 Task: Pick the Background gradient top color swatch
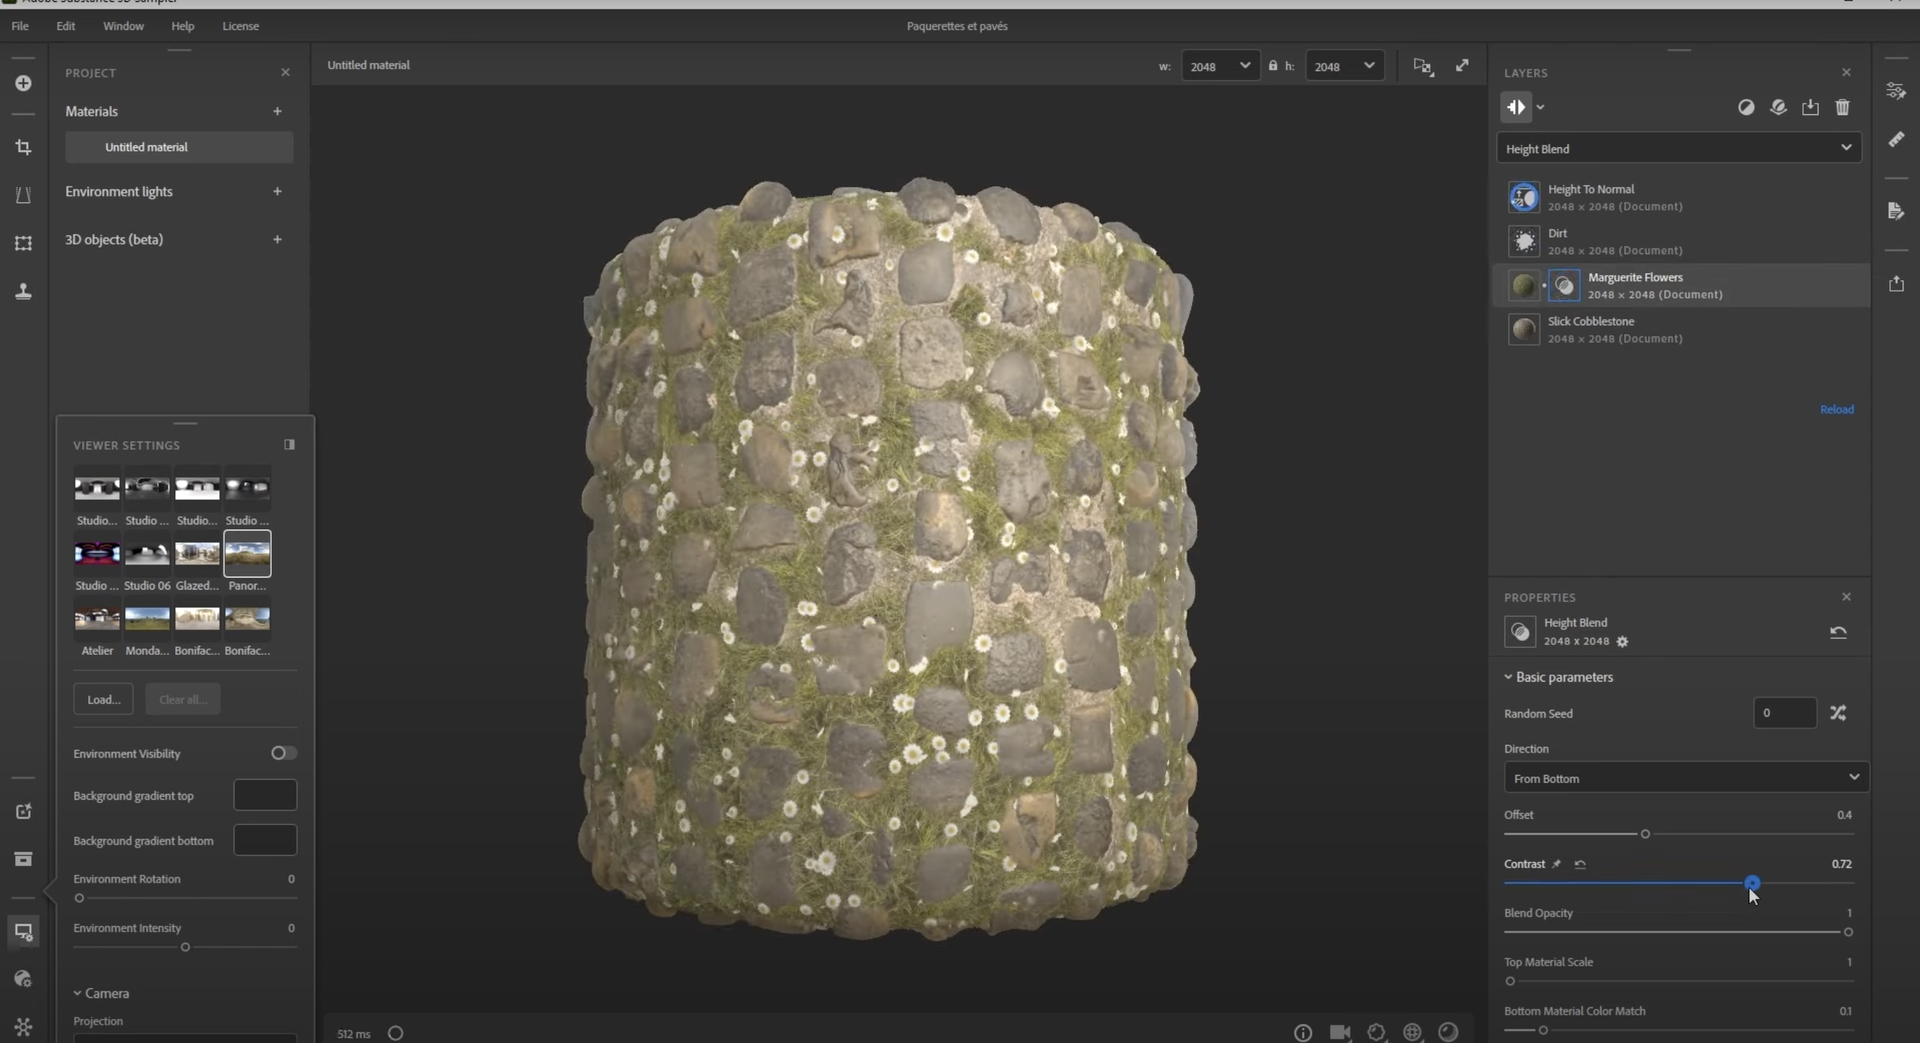(264, 794)
